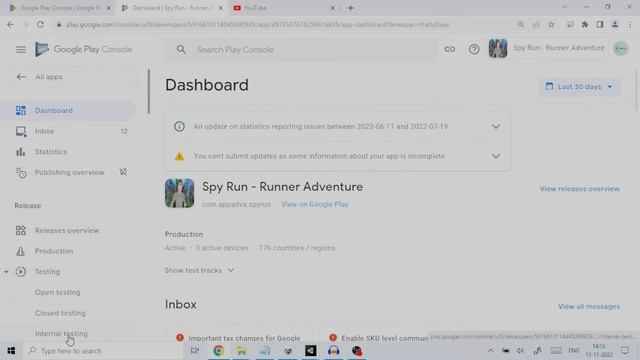Open the notifications center icon
This screenshot has width=640, height=360.
625,351
